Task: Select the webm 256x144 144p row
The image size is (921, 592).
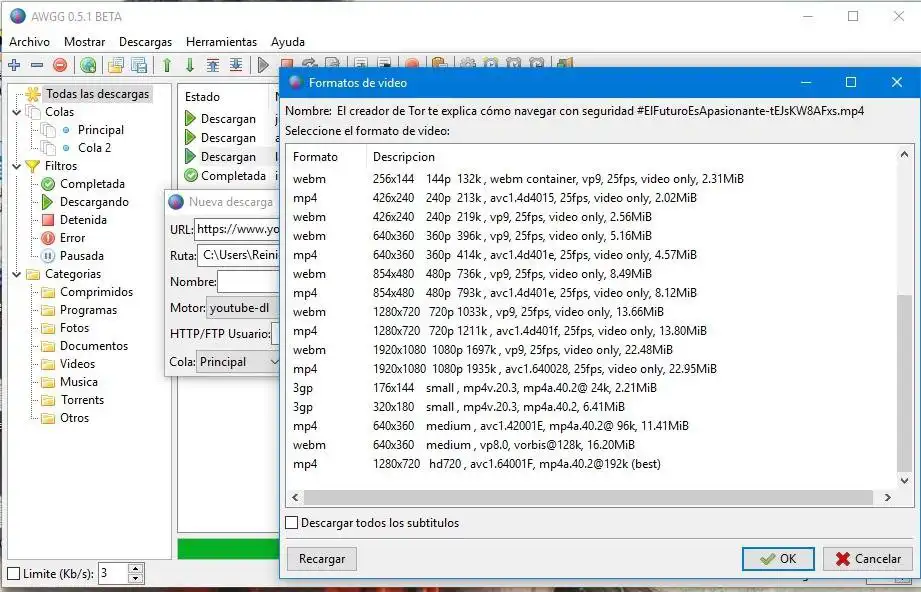Action: pos(591,179)
